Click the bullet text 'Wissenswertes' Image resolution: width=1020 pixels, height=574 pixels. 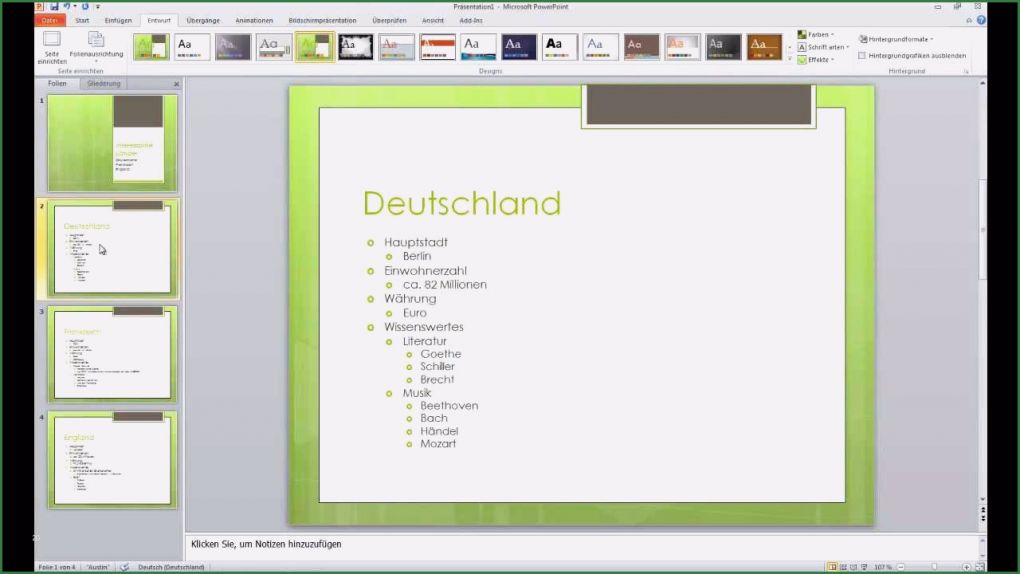(x=423, y=327)
